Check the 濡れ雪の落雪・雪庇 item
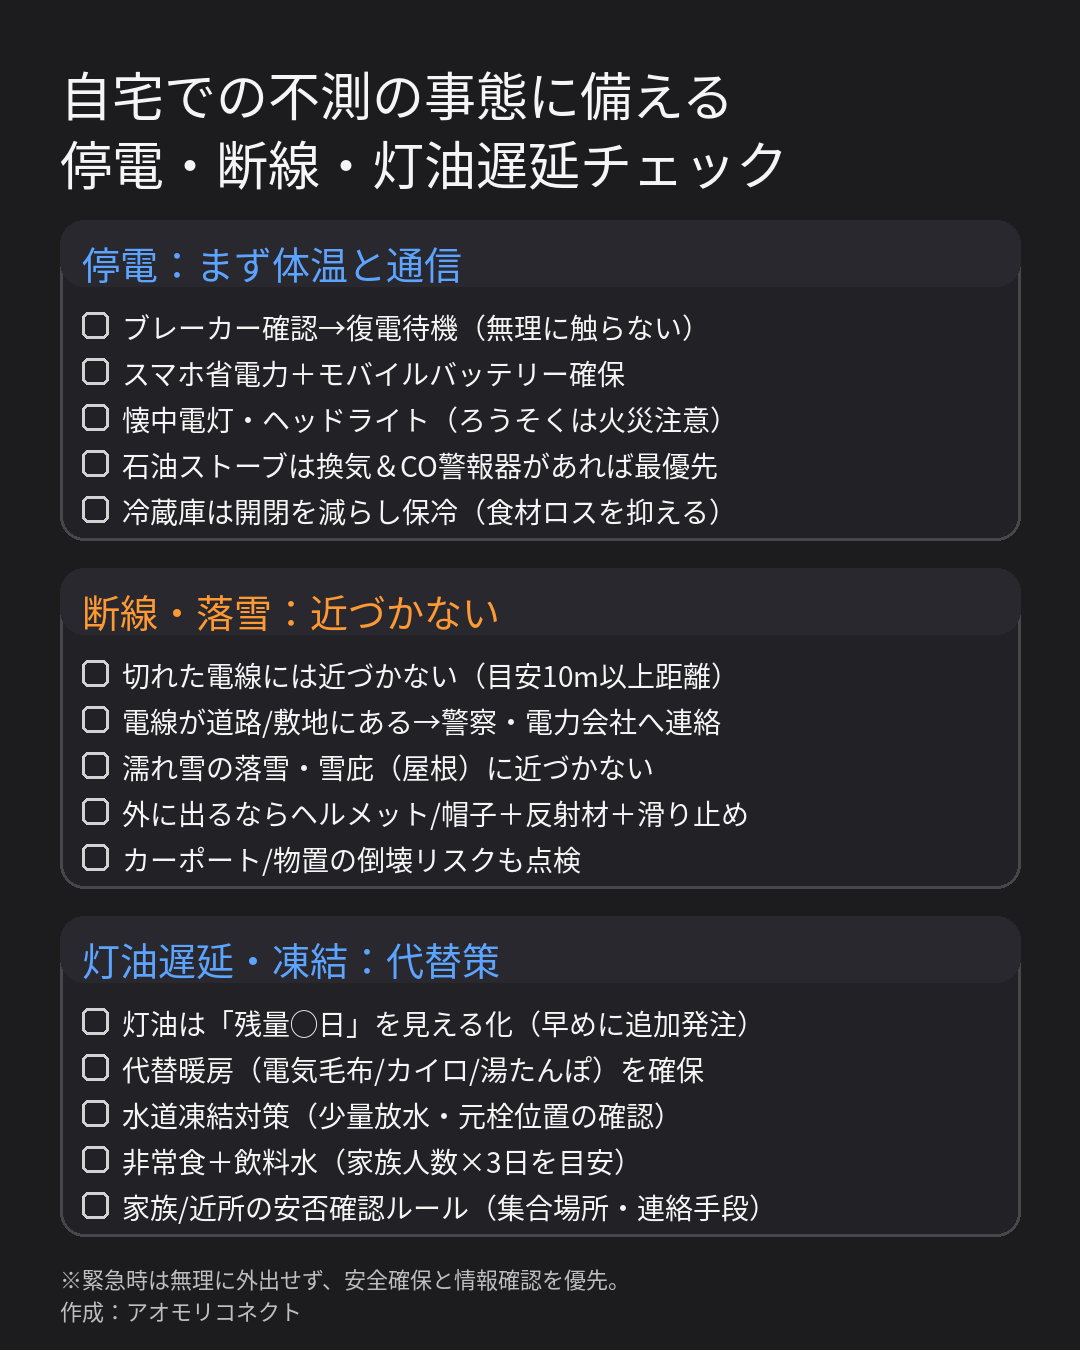This screenshot has height=1350, width=1080. pos(95,766)
